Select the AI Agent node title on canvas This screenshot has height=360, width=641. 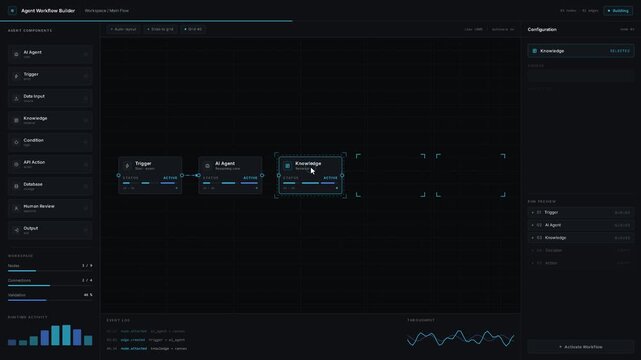225,163
